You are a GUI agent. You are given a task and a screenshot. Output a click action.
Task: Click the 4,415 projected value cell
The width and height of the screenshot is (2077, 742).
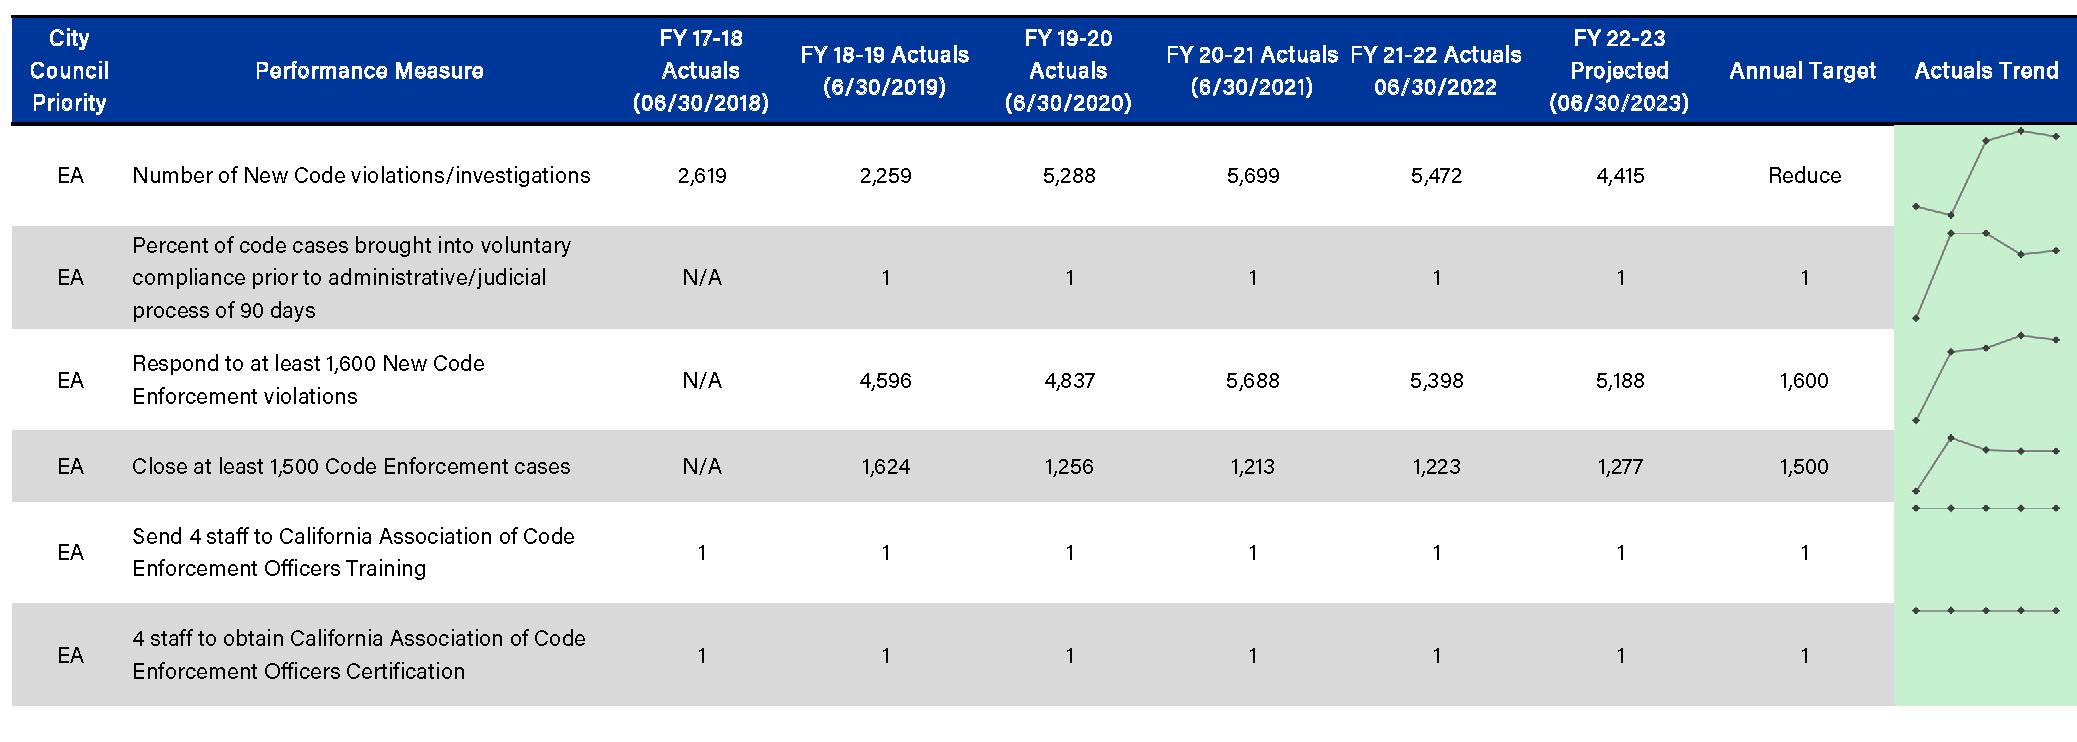click(1620, 176)
